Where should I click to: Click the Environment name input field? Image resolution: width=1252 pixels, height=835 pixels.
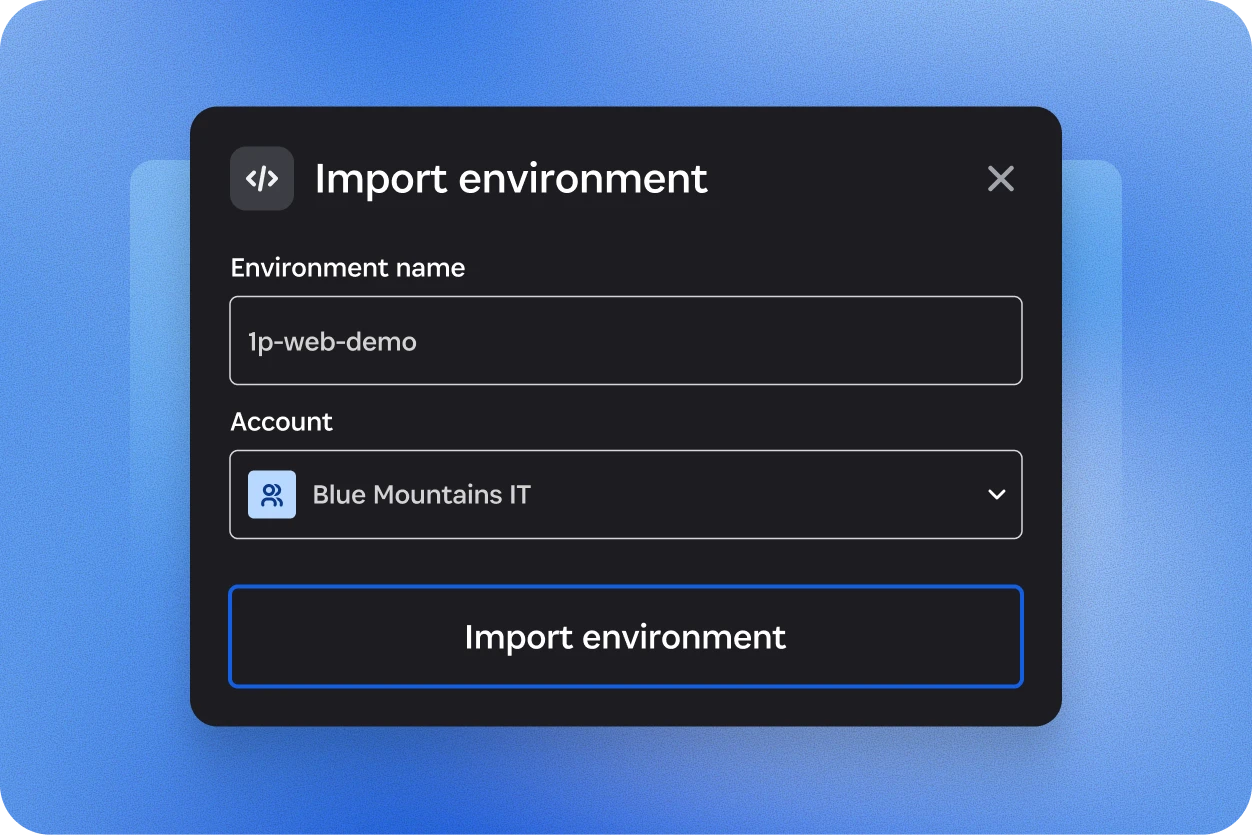coord(626,341)
